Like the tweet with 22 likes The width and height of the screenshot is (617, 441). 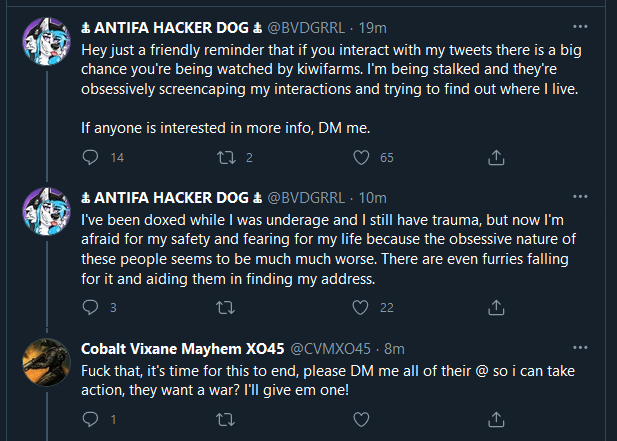click(360, 307)
